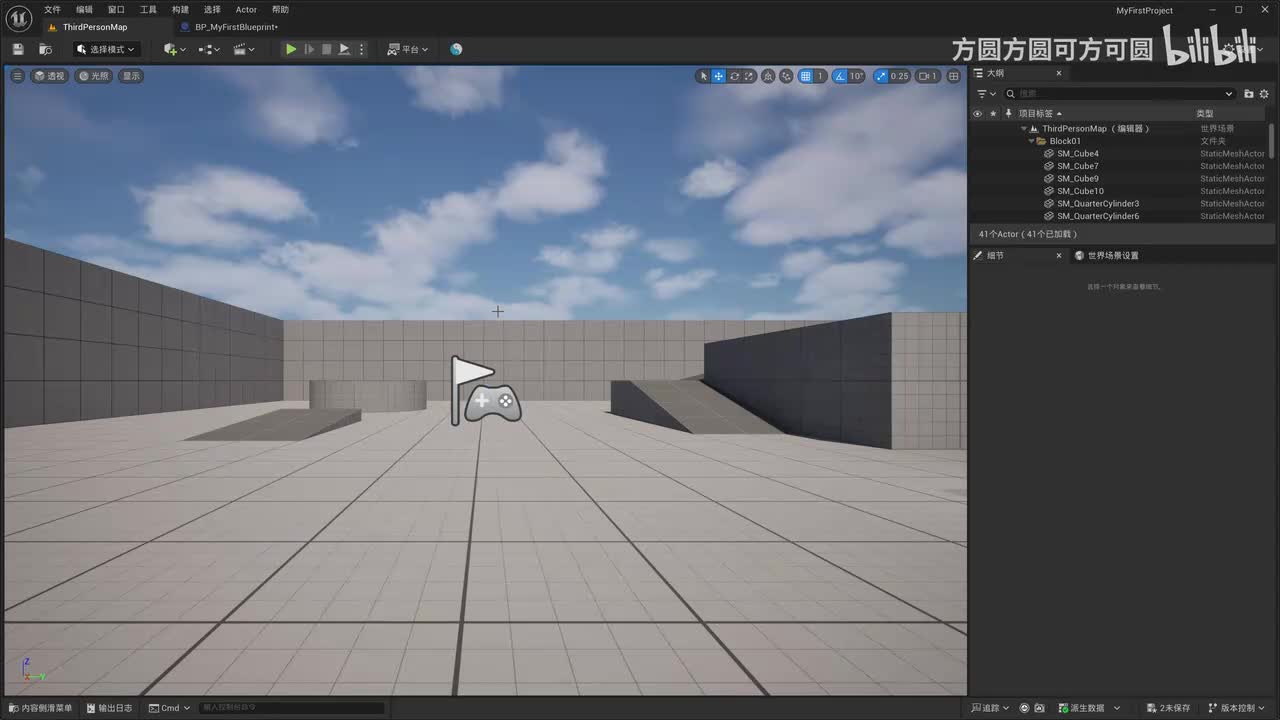The height and width of the screenshot is (720, 1280).
Task: Open the play options three-dot menu
Action: pyautogui.click(x=362, y=49)
